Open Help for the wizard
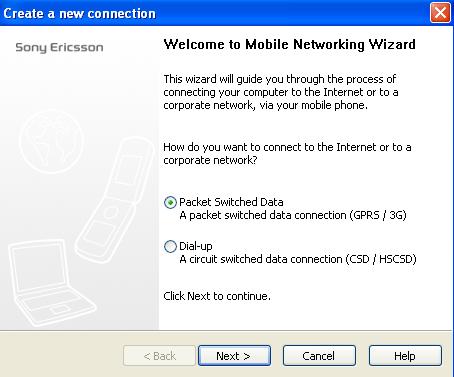This screenshot has height=377, width=454. [x=405, y=356]
